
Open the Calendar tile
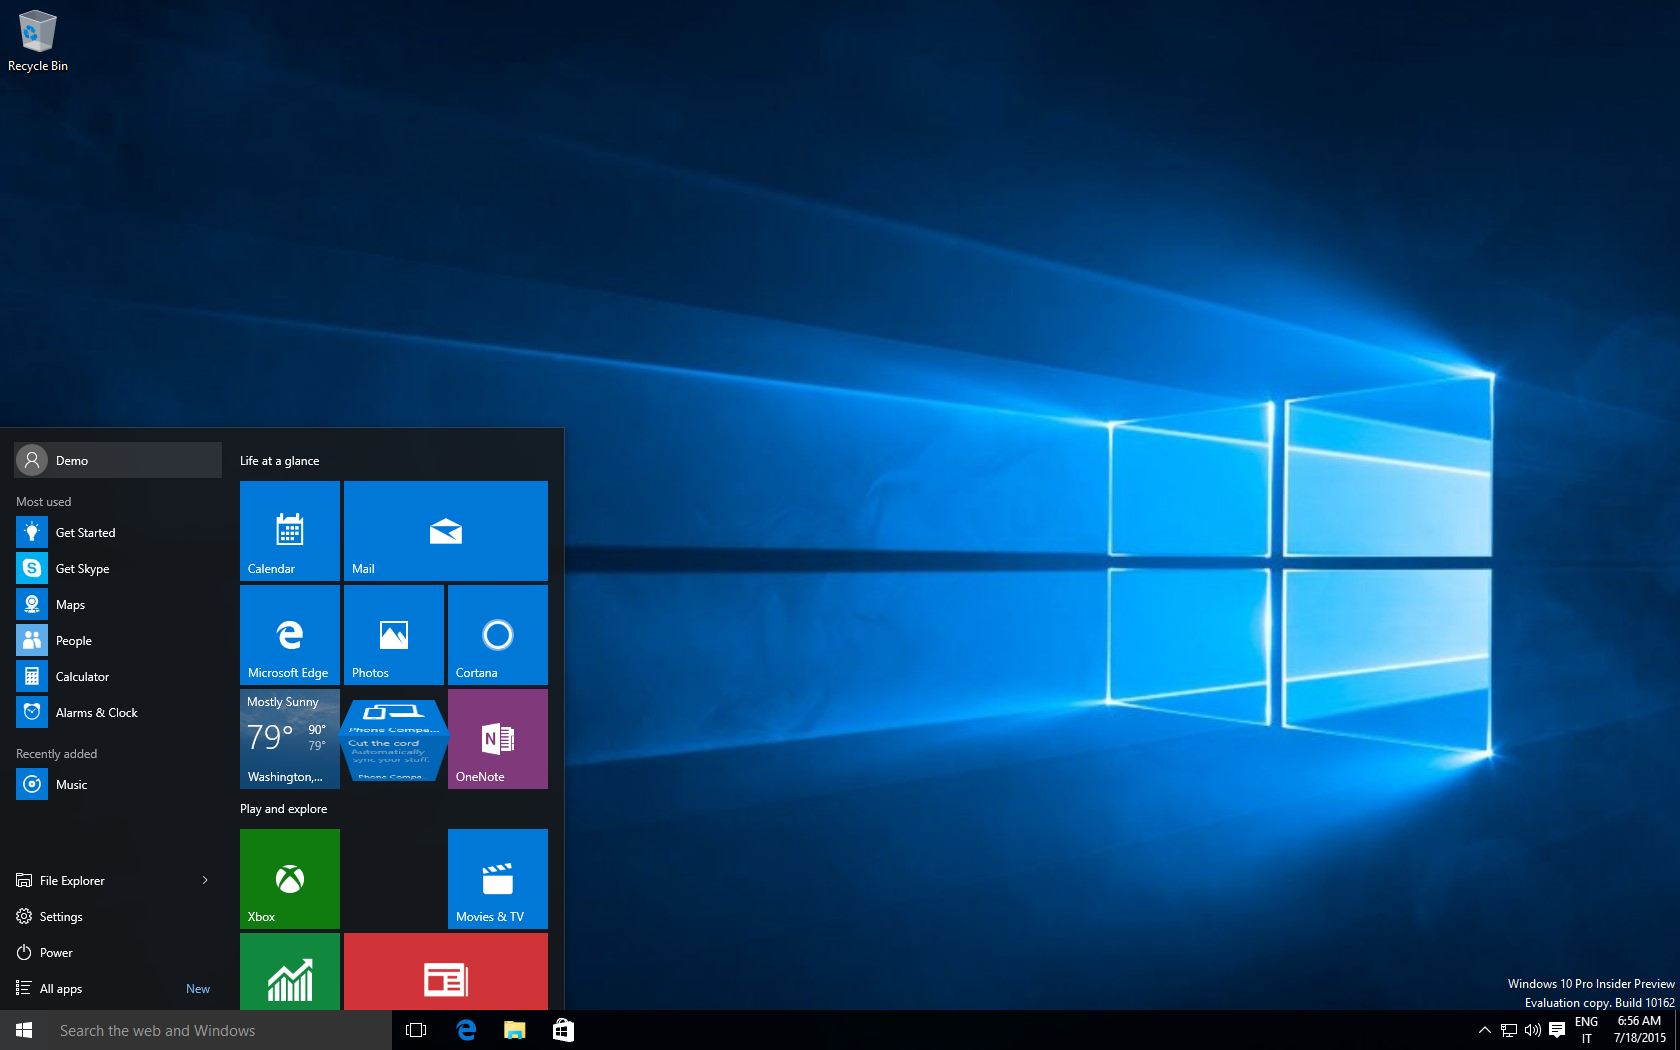(x=290, y=531)
